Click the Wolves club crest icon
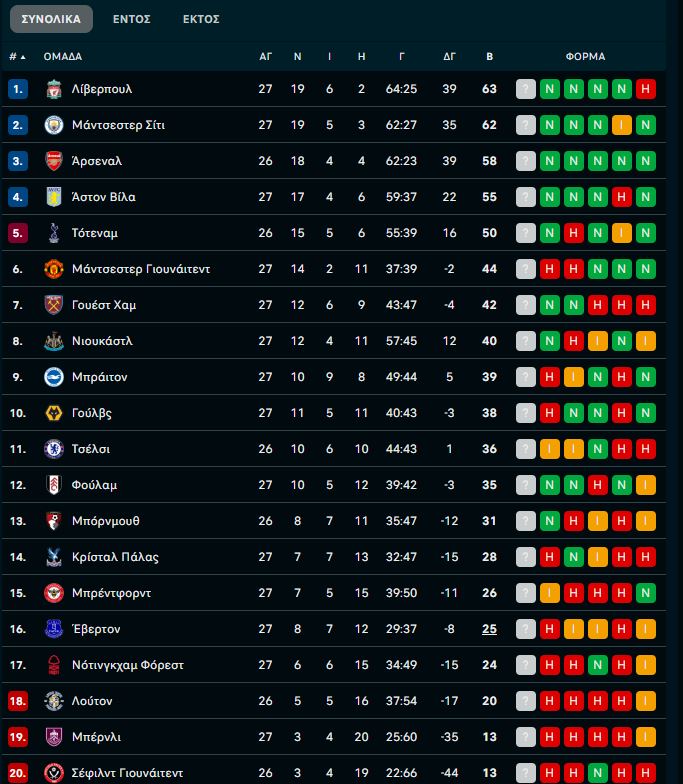 click(54, 413)
